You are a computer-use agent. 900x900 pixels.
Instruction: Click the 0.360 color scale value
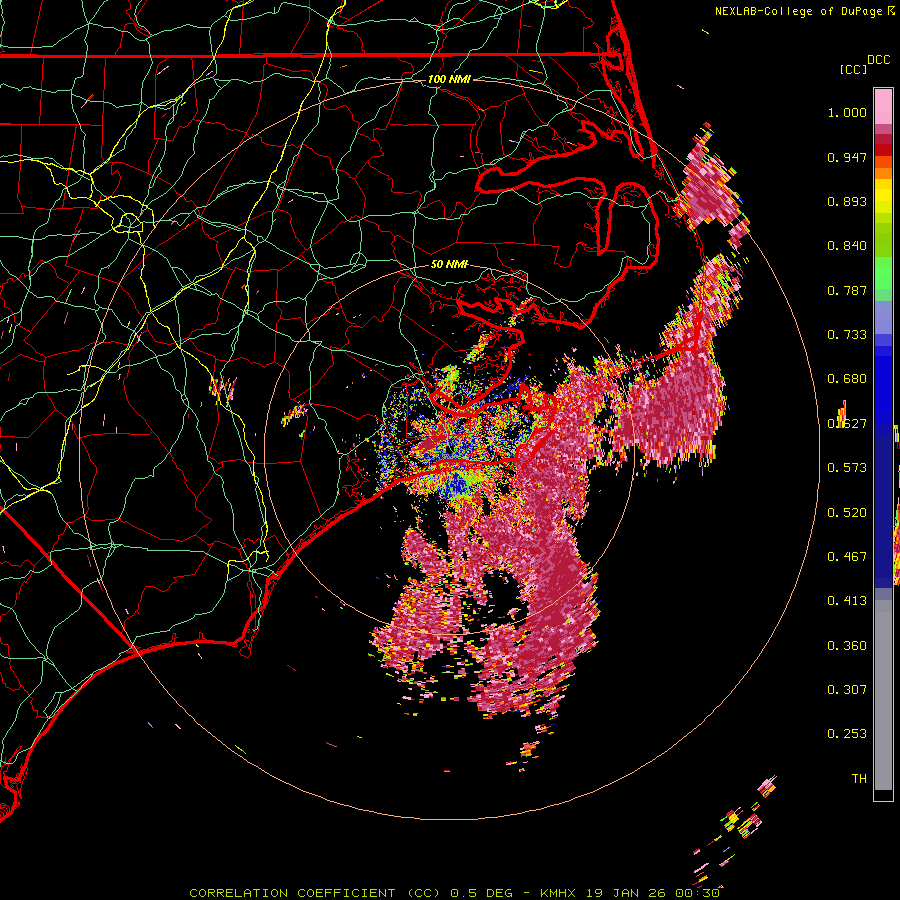point(847,646)
